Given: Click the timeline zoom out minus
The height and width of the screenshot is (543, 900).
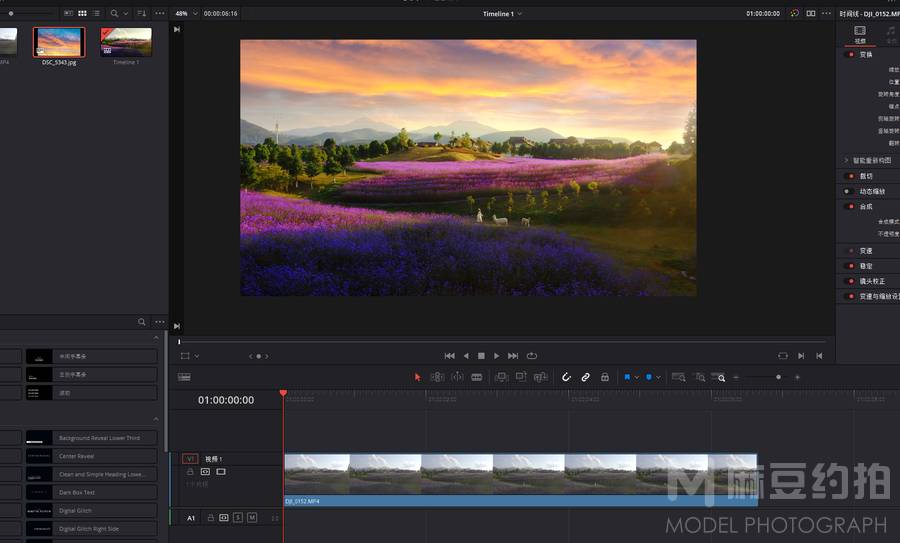Looking at the screenshot, I should [736, 377].
